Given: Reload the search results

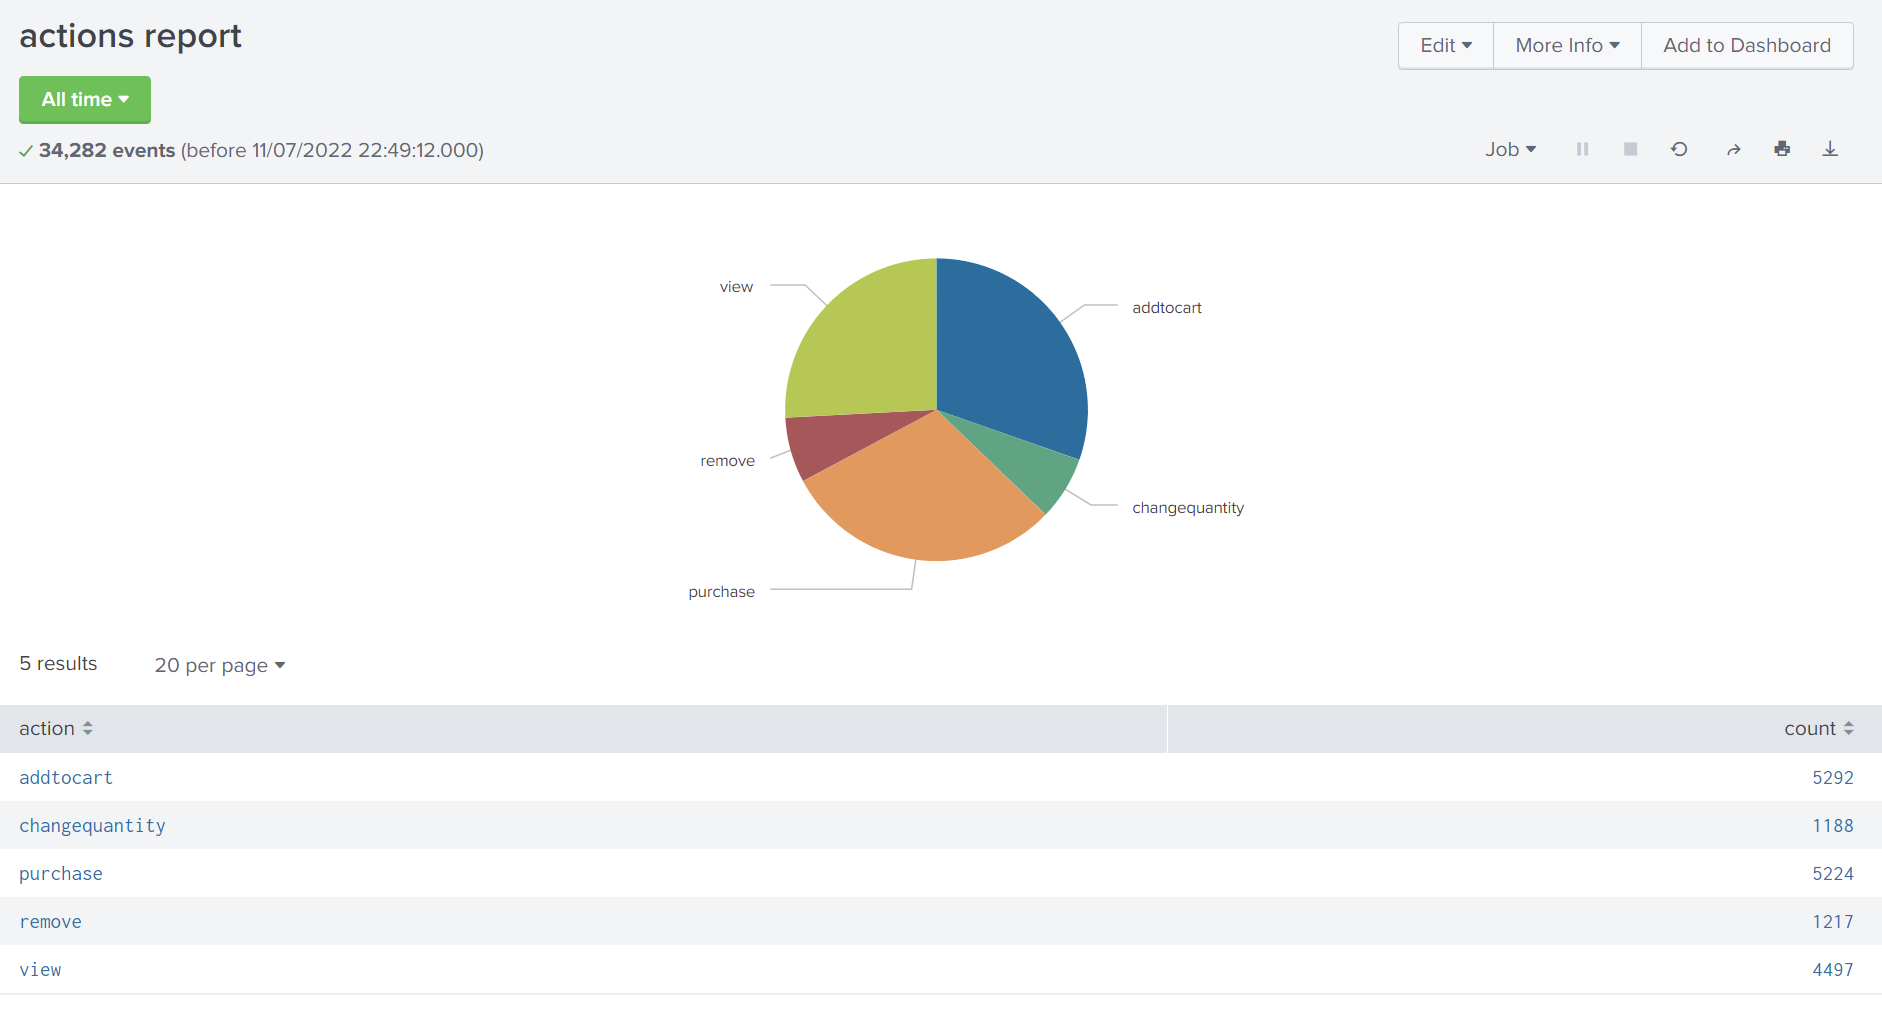Looking at the screenshot, I should 1680,149.
